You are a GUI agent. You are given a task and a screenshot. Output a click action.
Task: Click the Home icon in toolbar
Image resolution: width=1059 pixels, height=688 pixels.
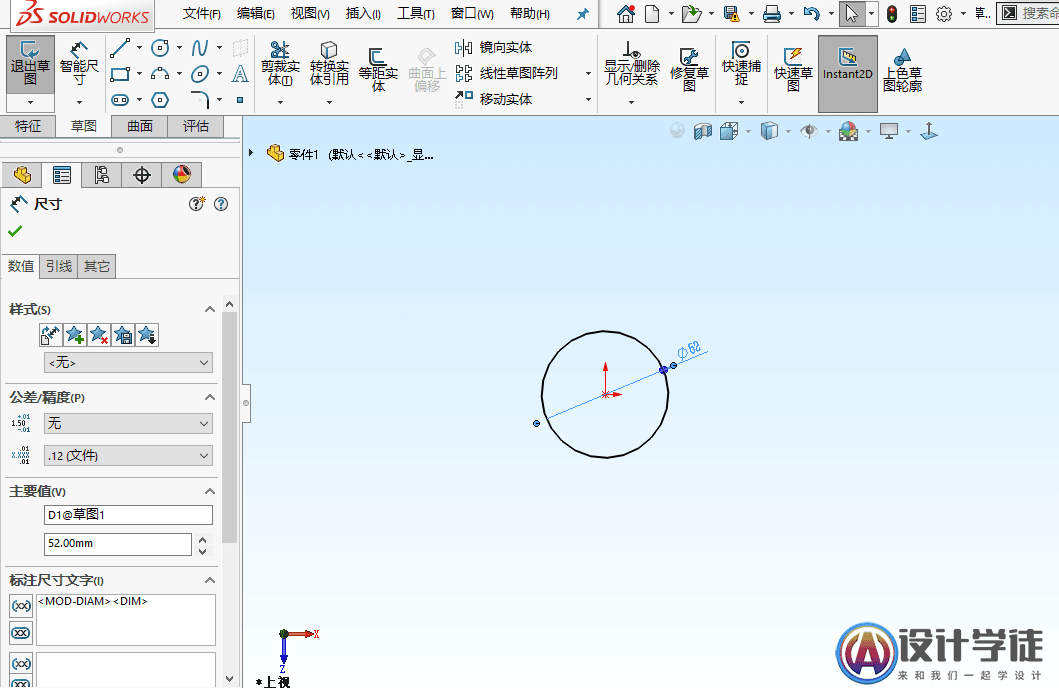626,14
